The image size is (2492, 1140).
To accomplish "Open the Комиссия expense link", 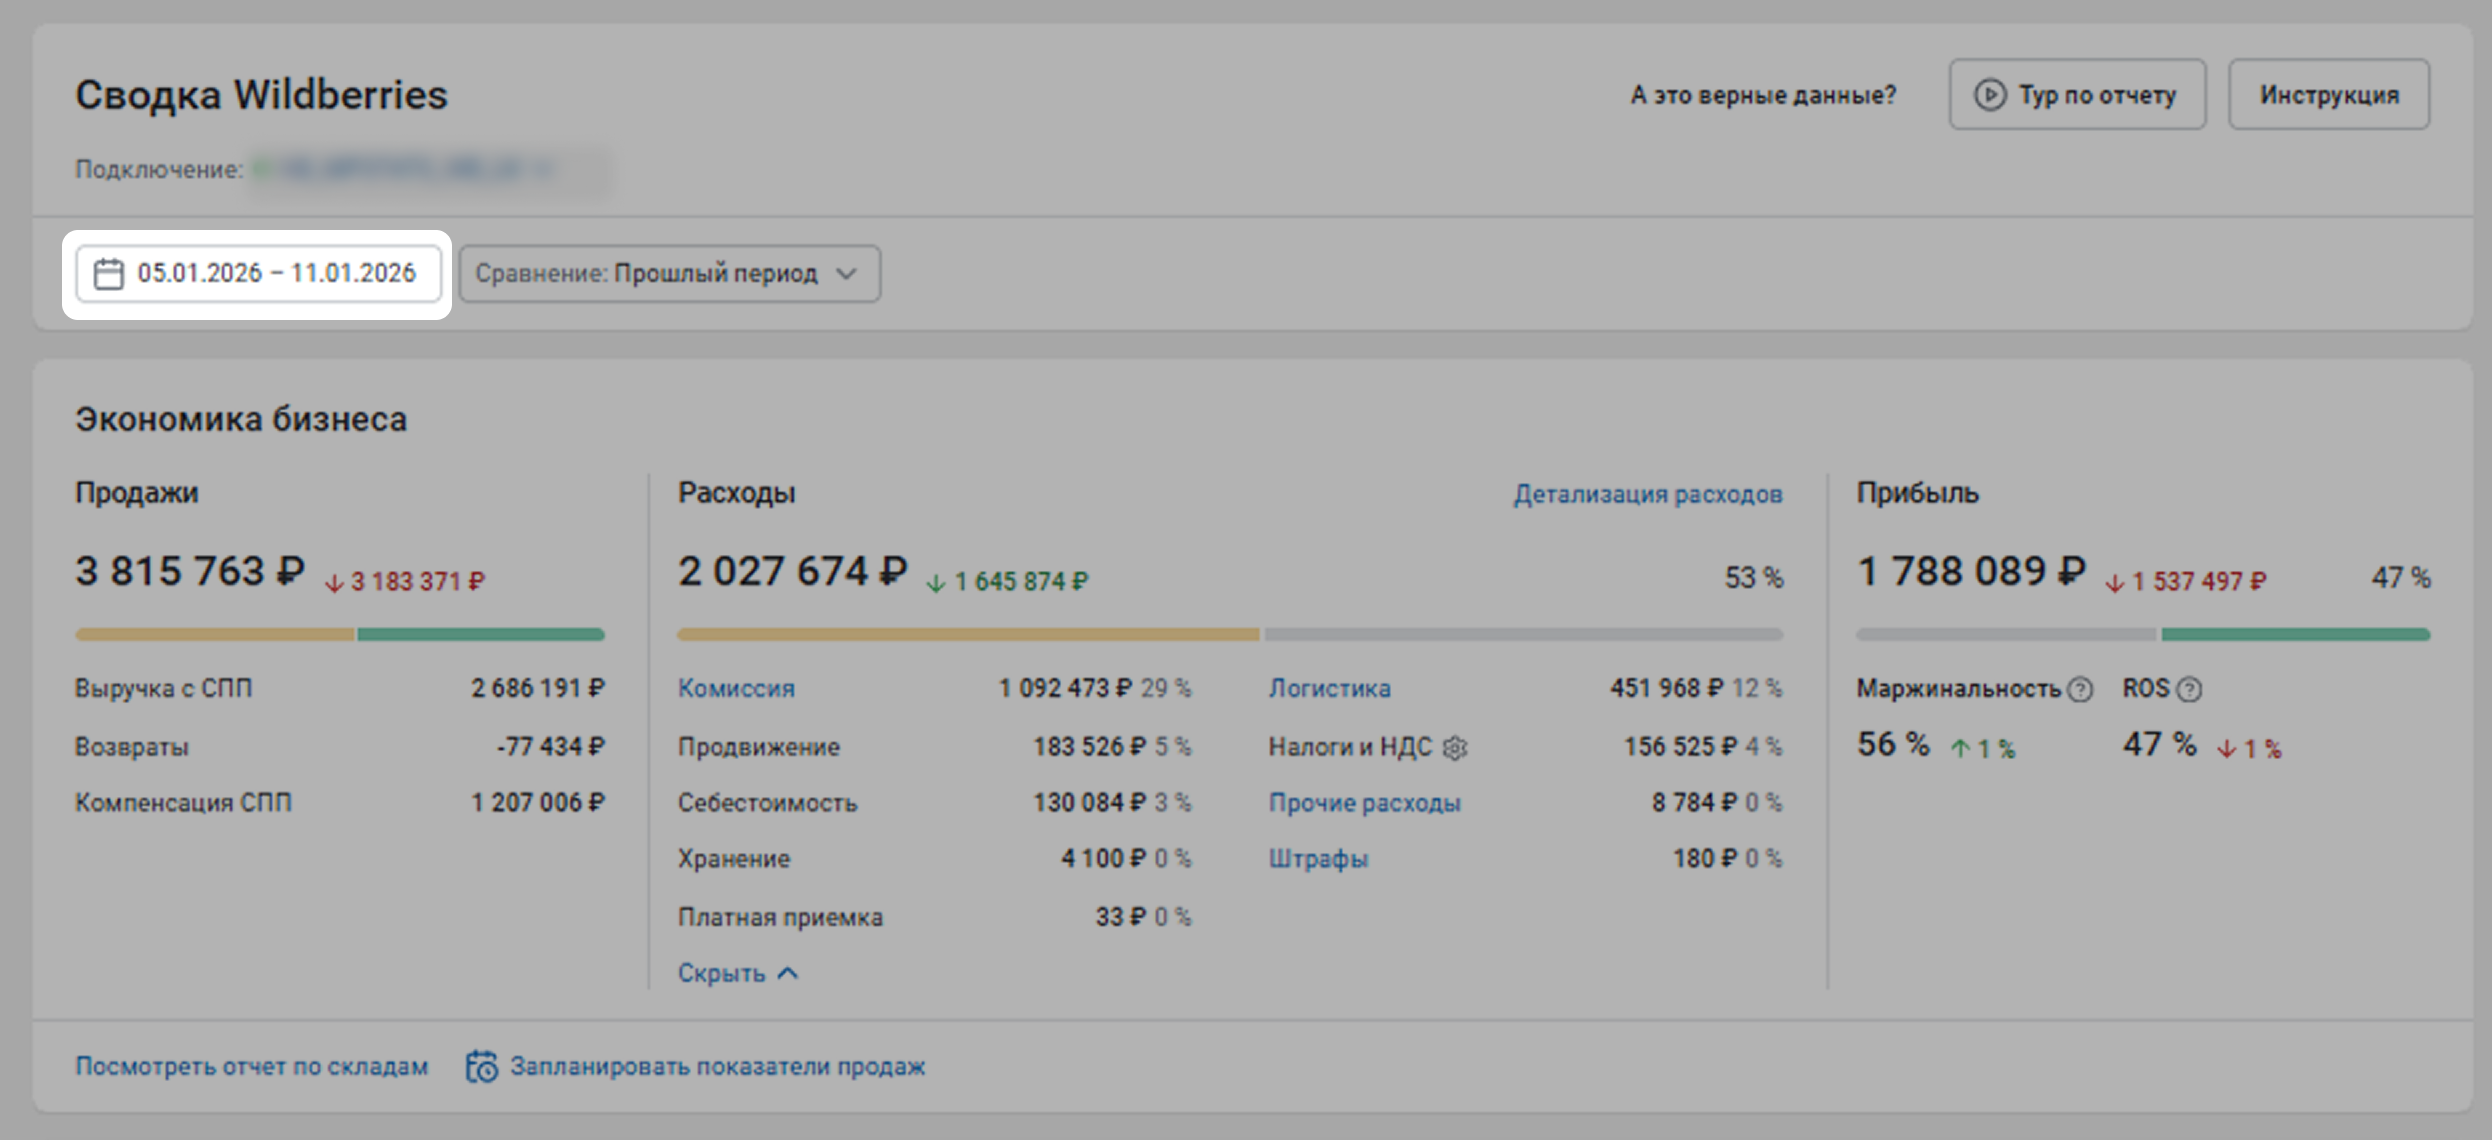I will point(736,688).
